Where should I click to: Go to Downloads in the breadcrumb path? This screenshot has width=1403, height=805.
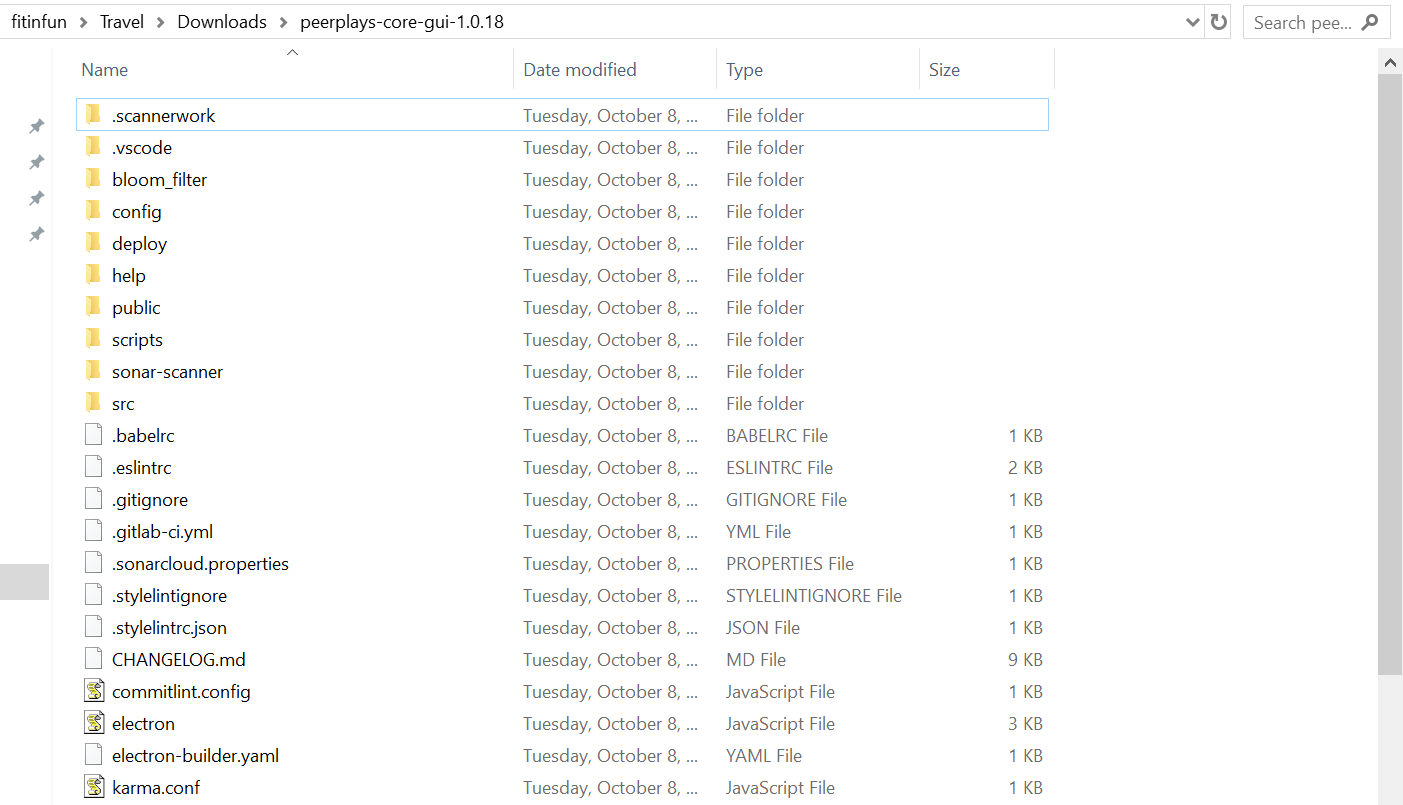222,22
